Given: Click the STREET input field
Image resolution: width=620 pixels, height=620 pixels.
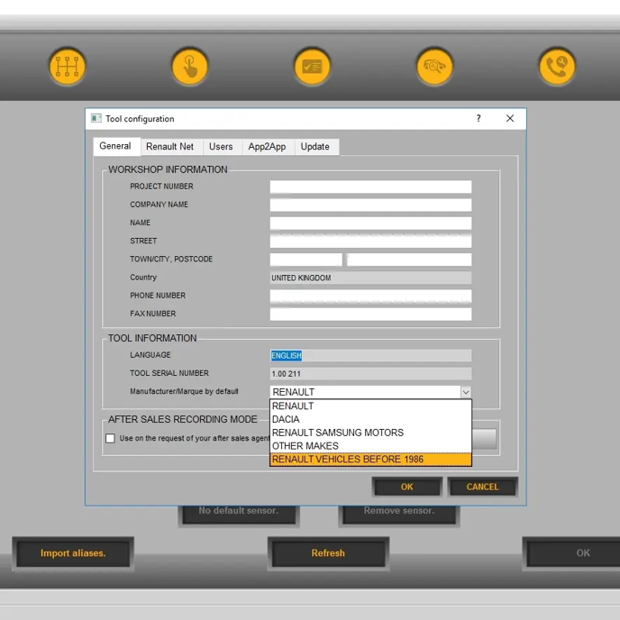Looking at the screenshot, I should [x=370, y=241].
